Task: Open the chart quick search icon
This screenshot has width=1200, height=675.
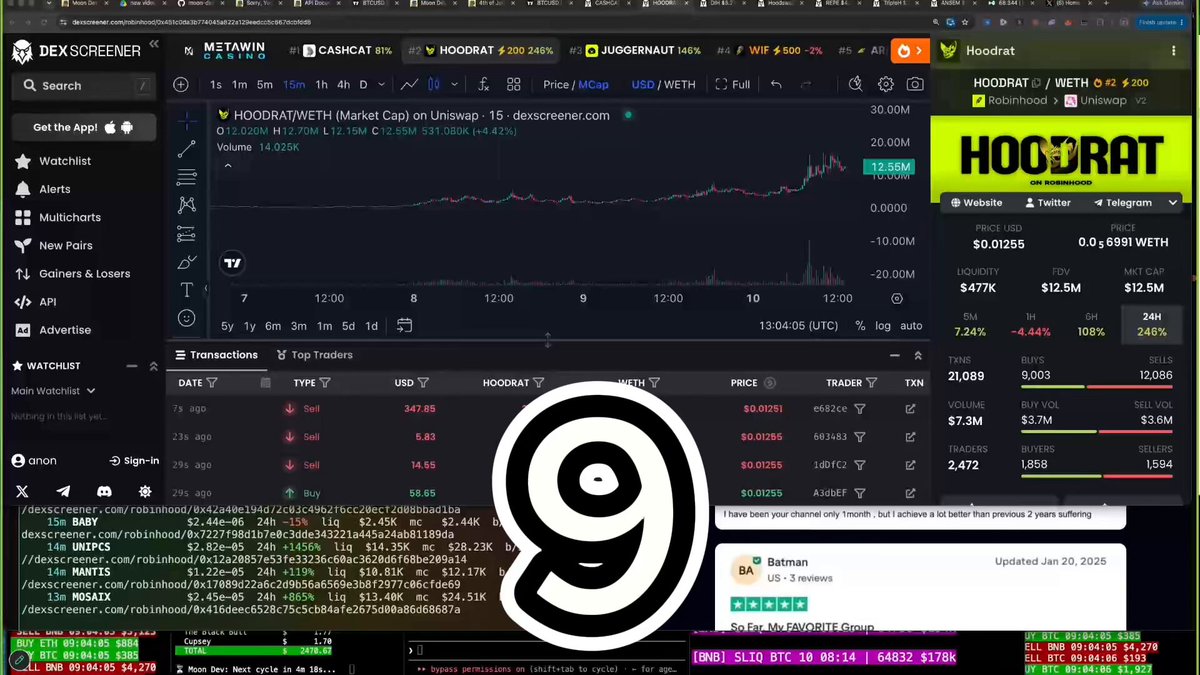Action: [x=855, y=85]
